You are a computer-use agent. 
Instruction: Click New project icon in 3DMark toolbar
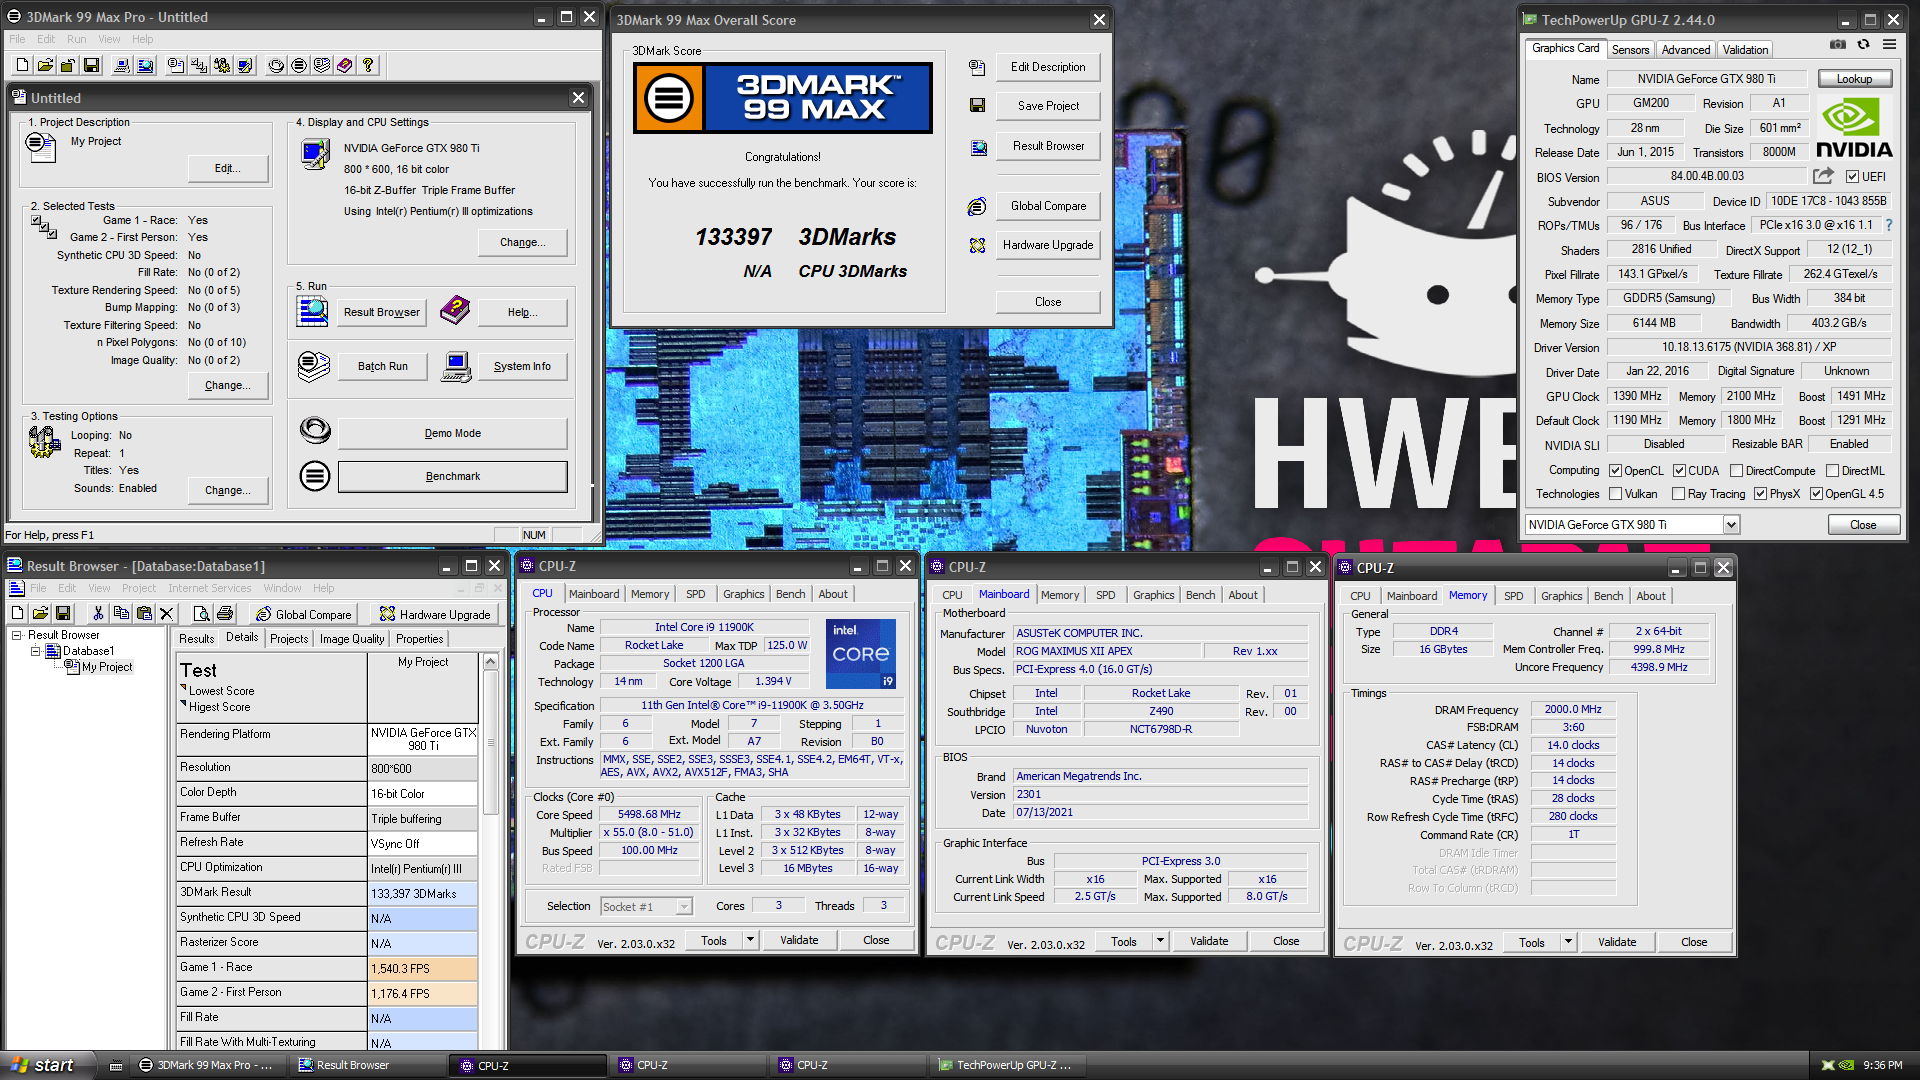pyautogui.click(x=22, y=65)
